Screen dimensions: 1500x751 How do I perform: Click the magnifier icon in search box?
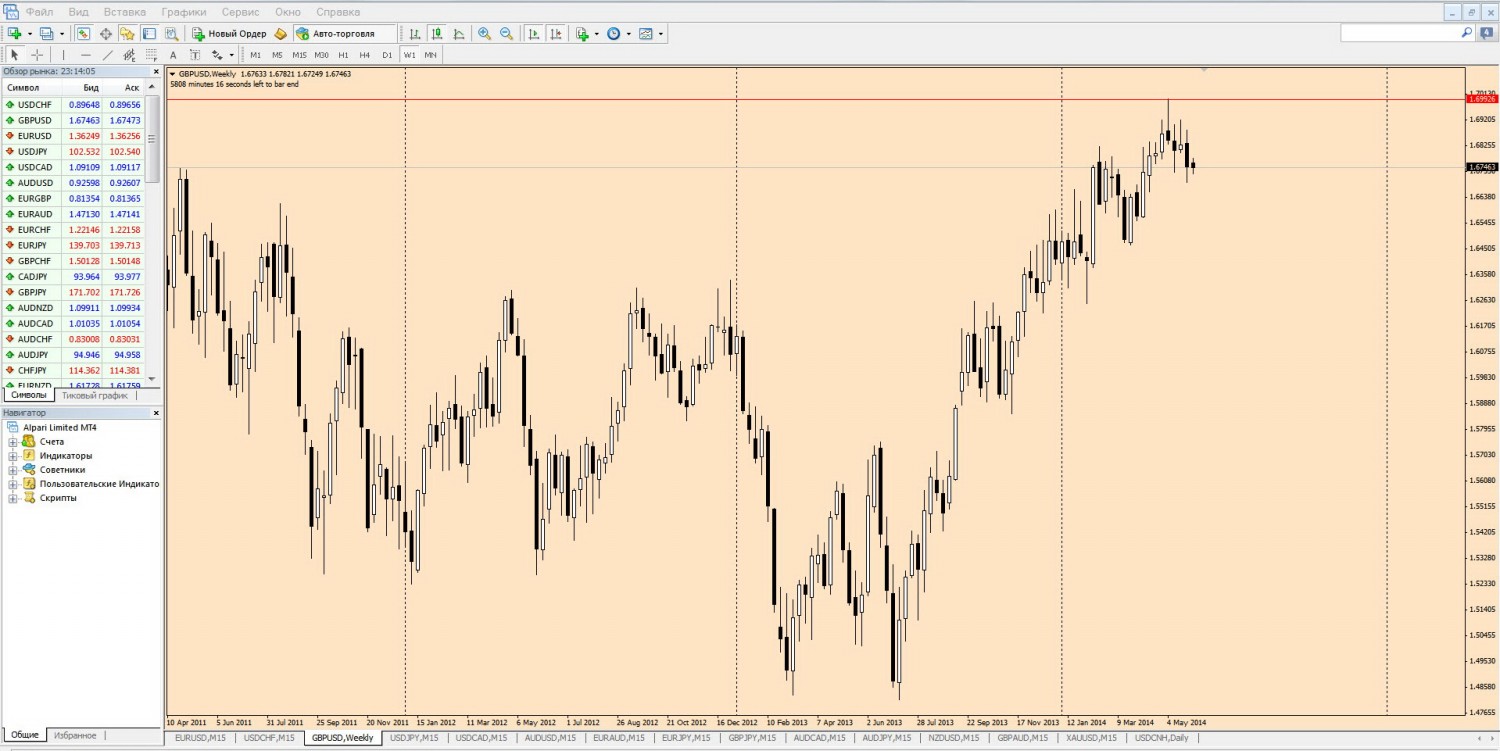1467,33
